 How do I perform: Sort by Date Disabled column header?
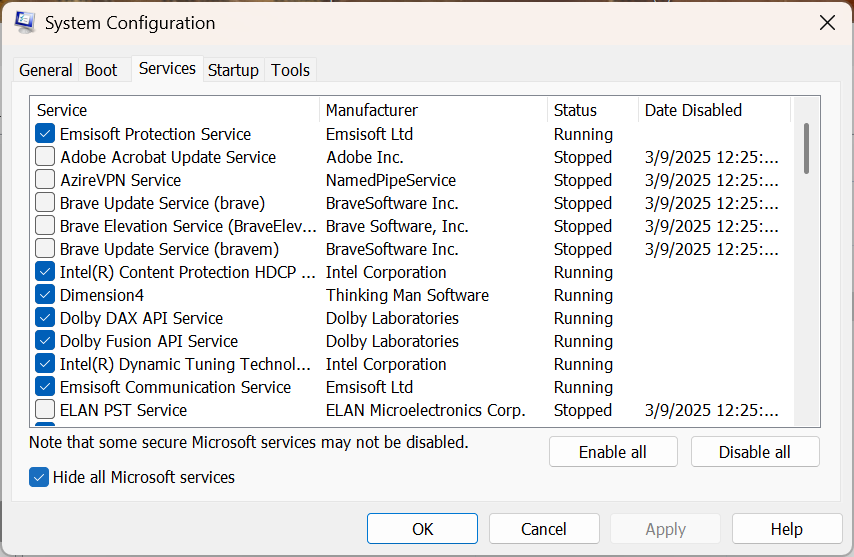point(715,110)
